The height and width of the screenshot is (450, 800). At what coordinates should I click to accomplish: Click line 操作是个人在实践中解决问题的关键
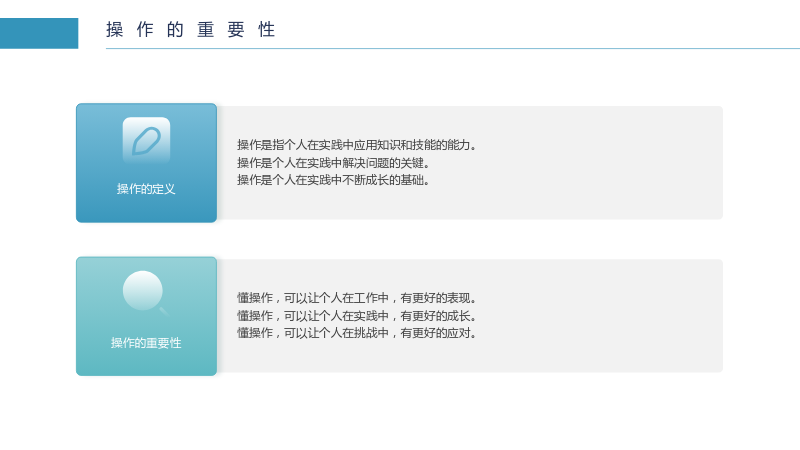[333, 163]
